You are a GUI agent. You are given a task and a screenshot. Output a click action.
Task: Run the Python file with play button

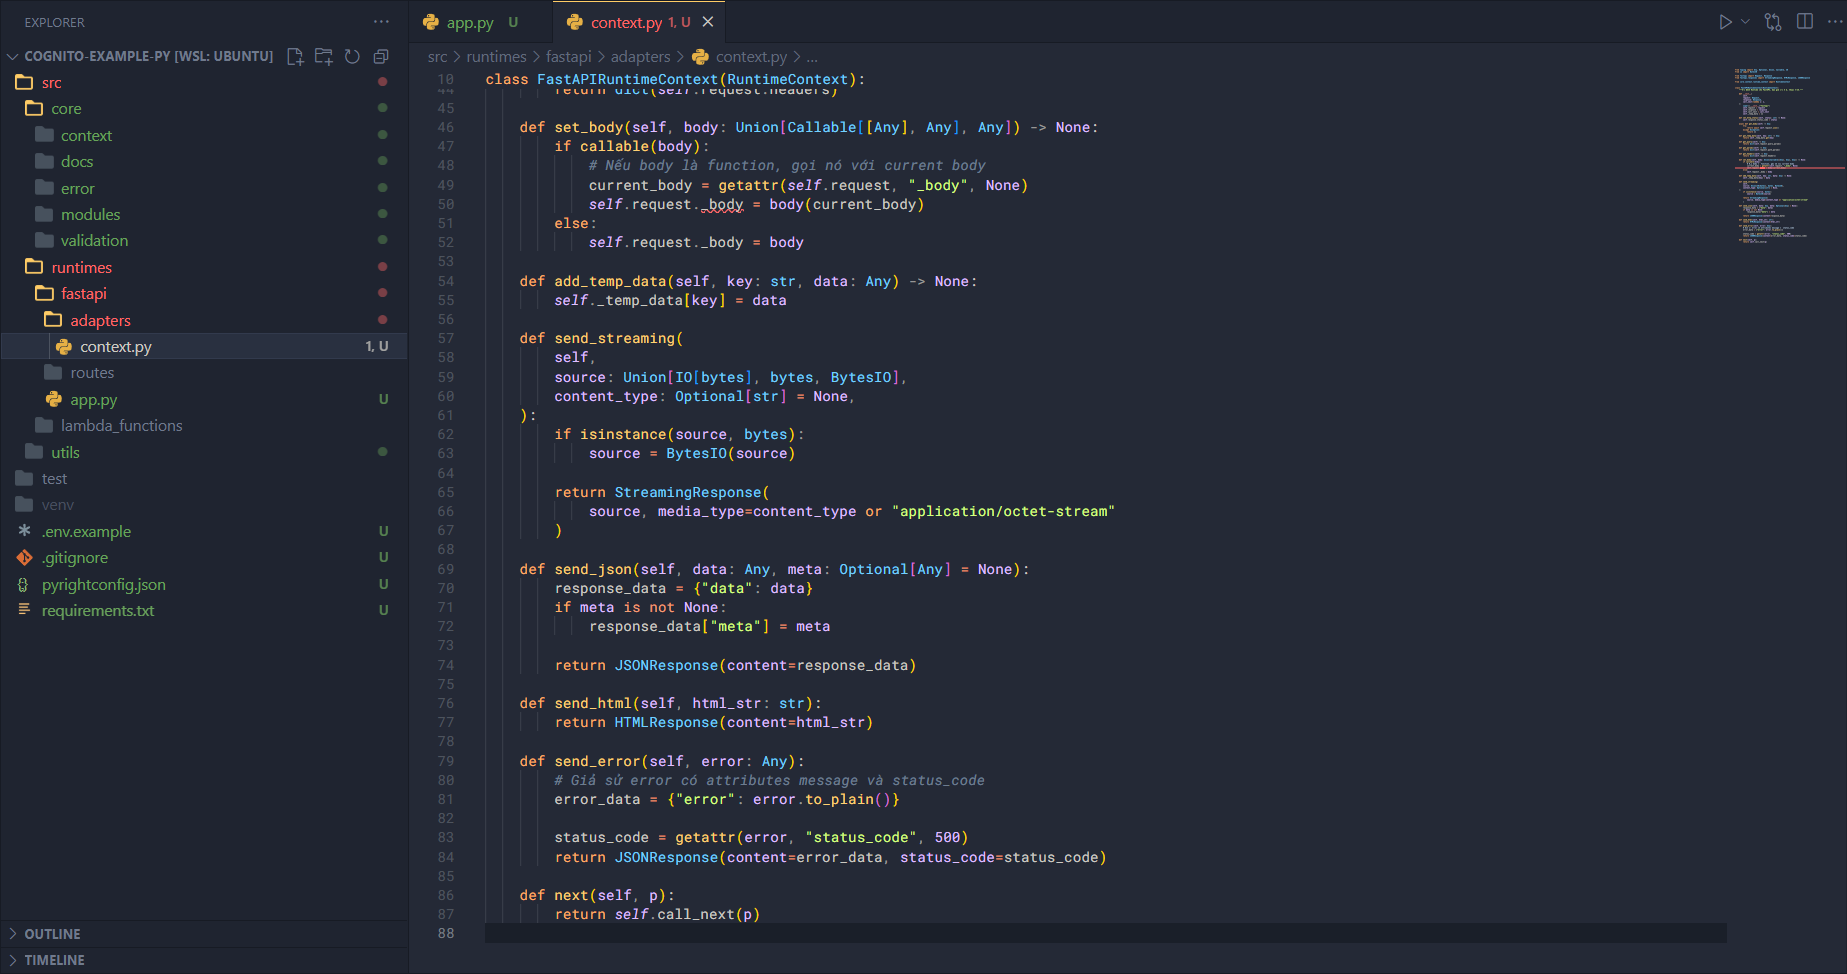(x=1725, y=22)
